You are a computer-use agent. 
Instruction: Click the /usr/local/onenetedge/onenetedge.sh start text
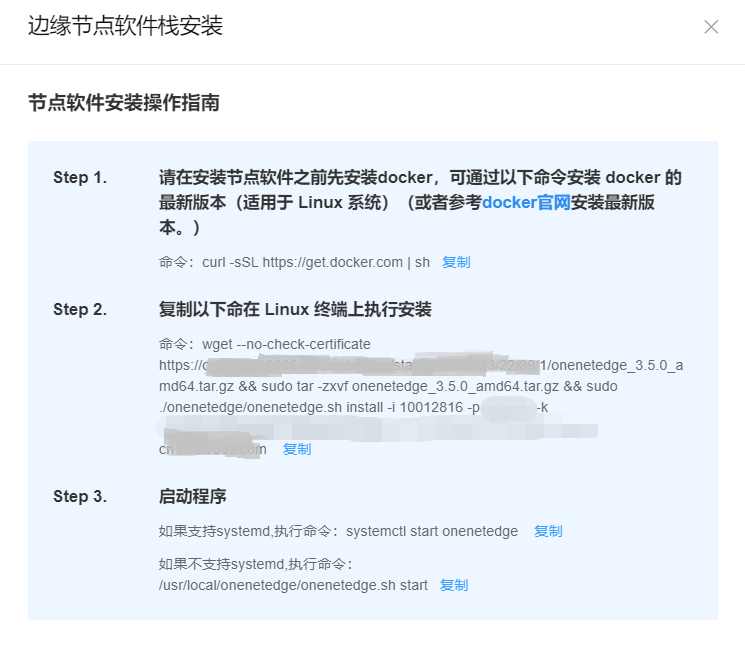coord(293,585)
